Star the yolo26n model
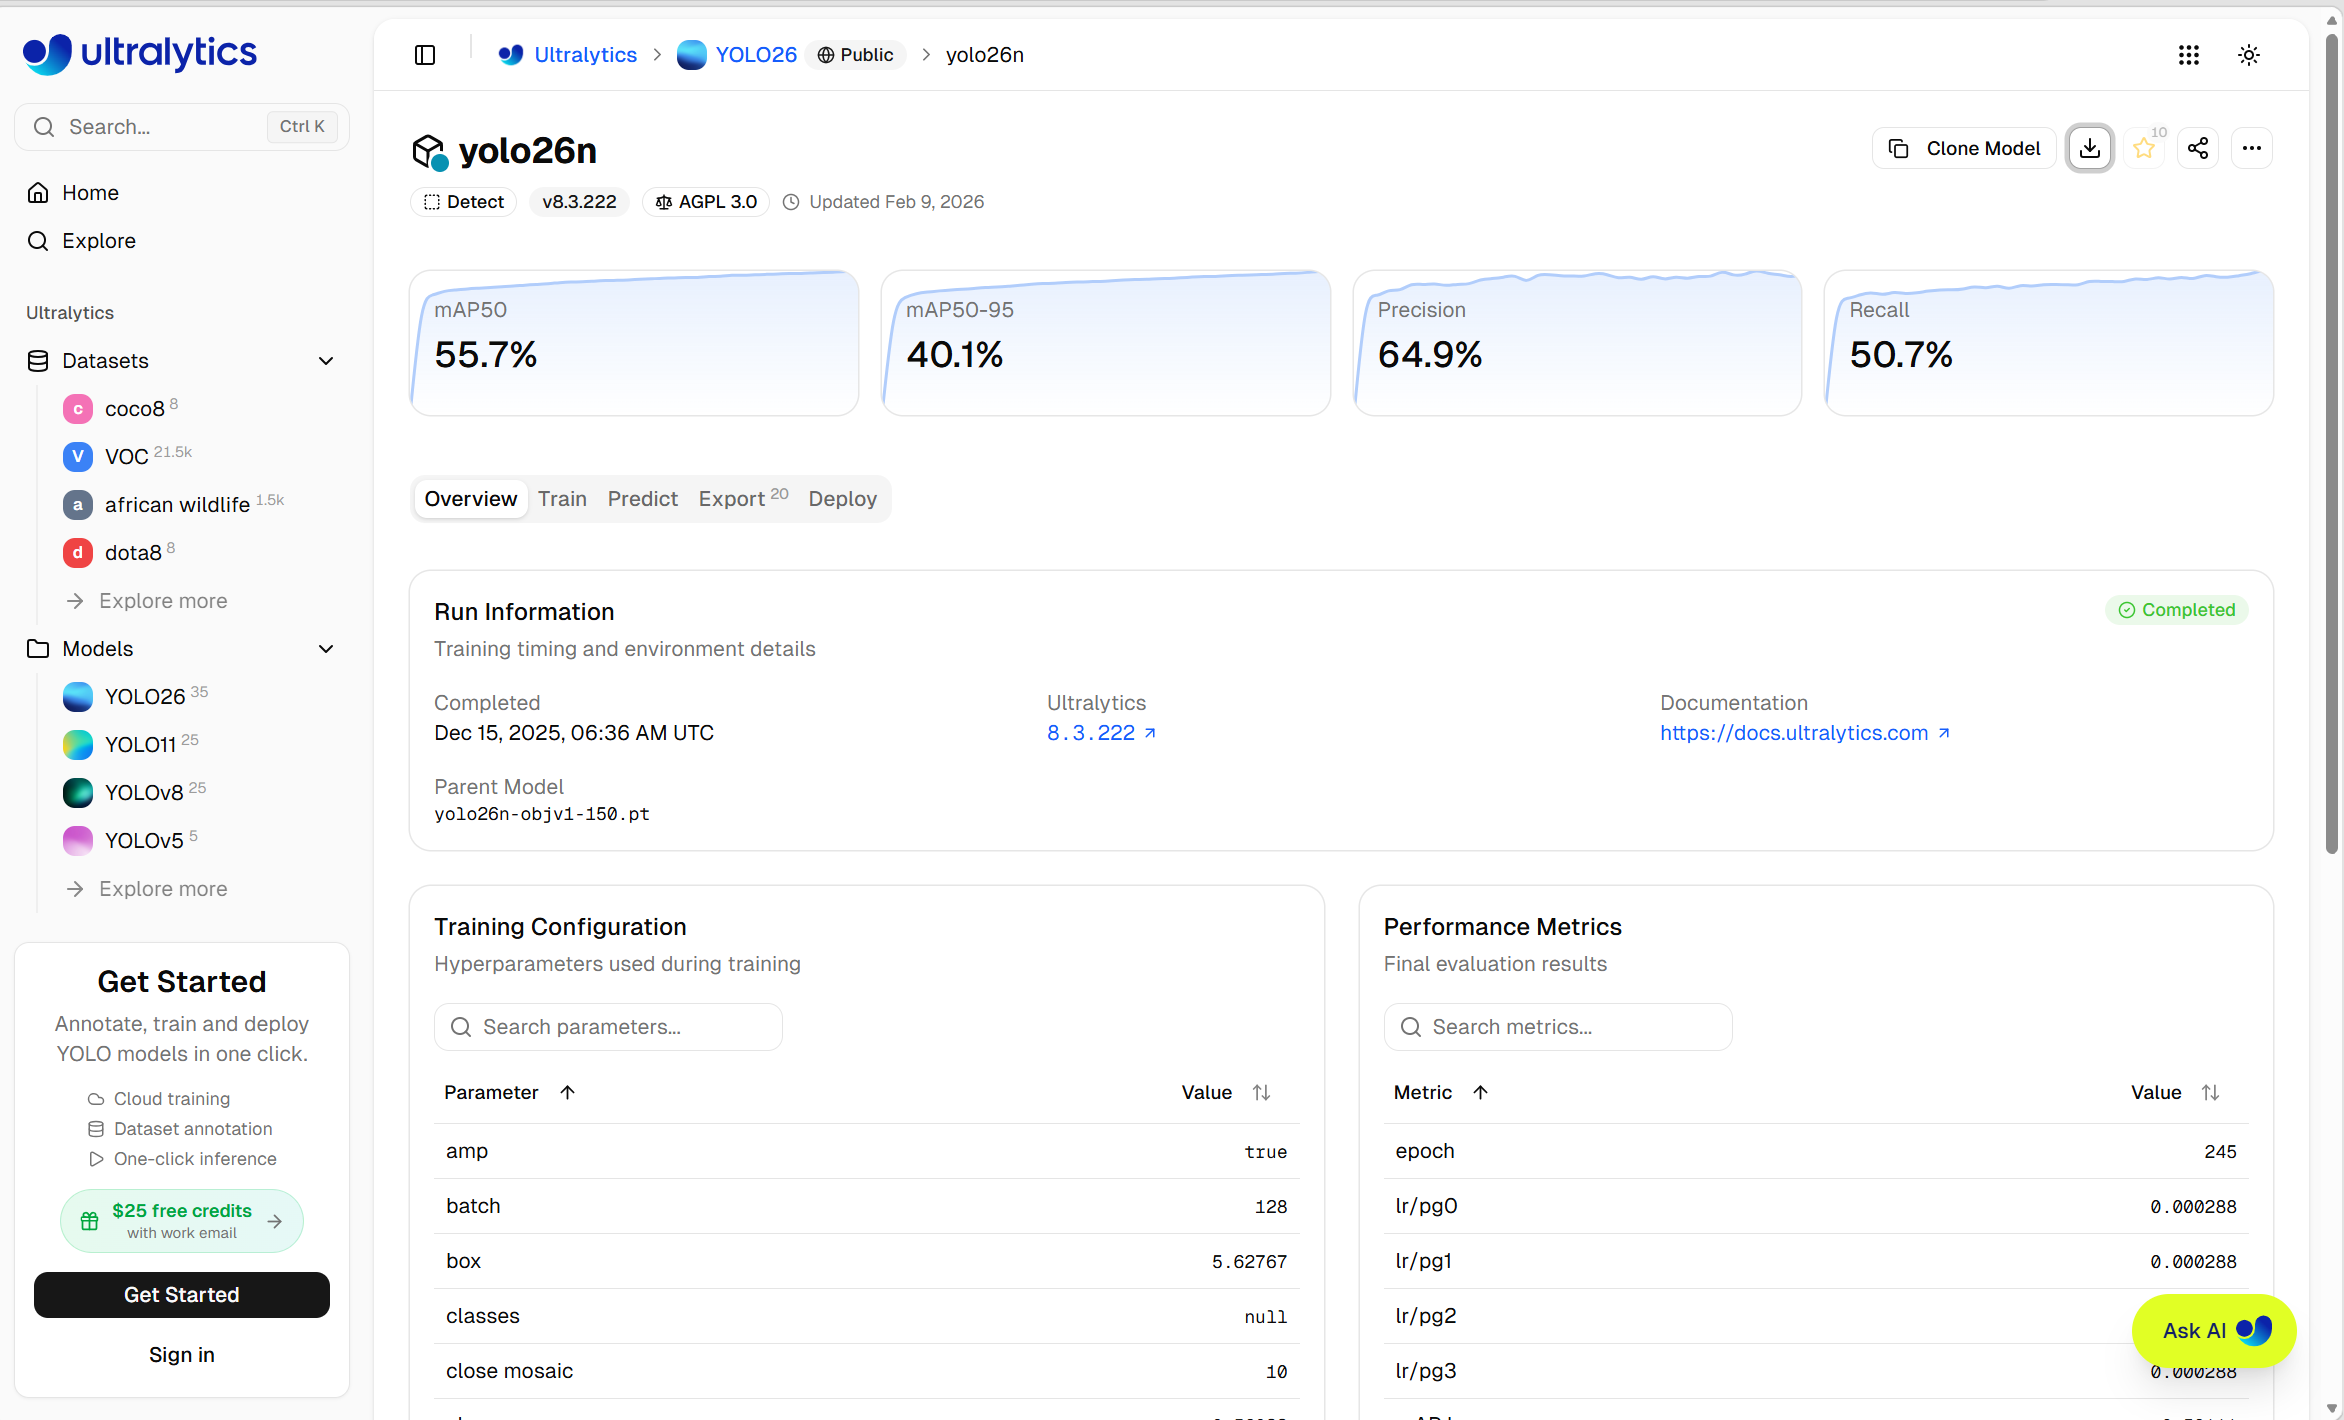Image resolution: width=2344 pixels, height=1420 pixels. [2144, 148]
